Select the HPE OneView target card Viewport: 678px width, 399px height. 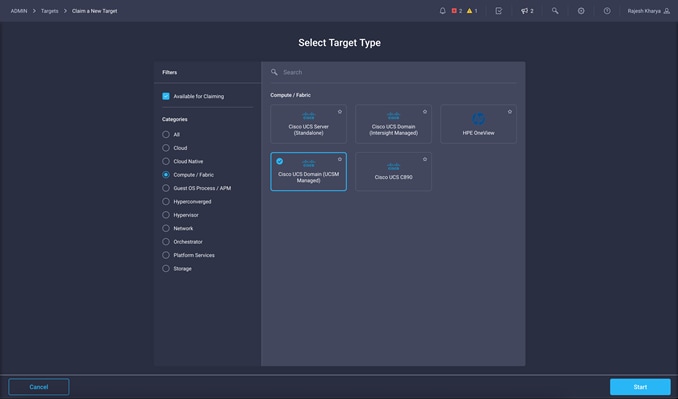[x=478, y=124]
